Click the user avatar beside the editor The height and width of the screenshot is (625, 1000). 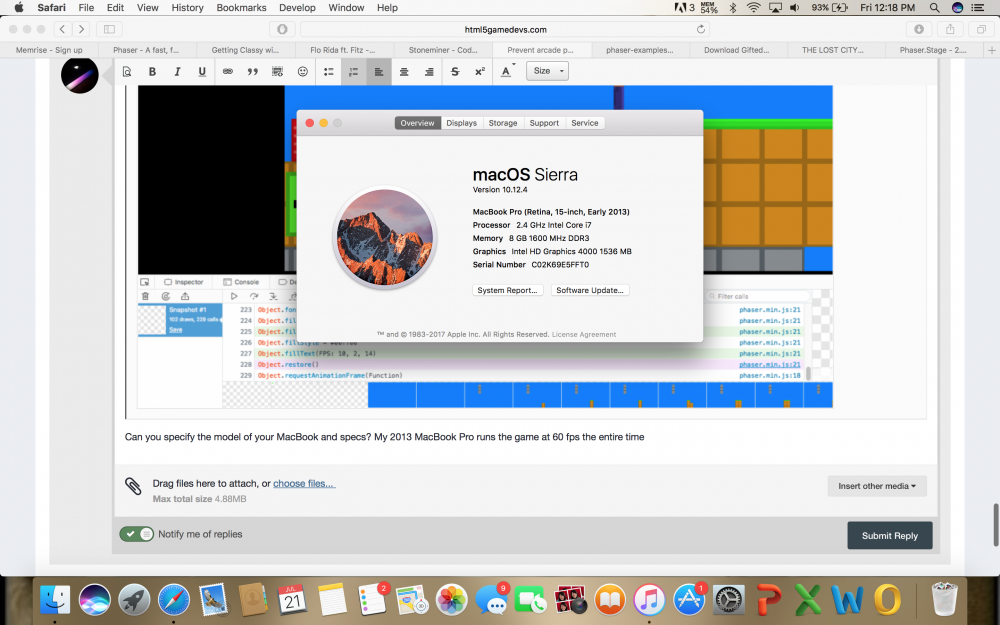(x=80, y=75)
